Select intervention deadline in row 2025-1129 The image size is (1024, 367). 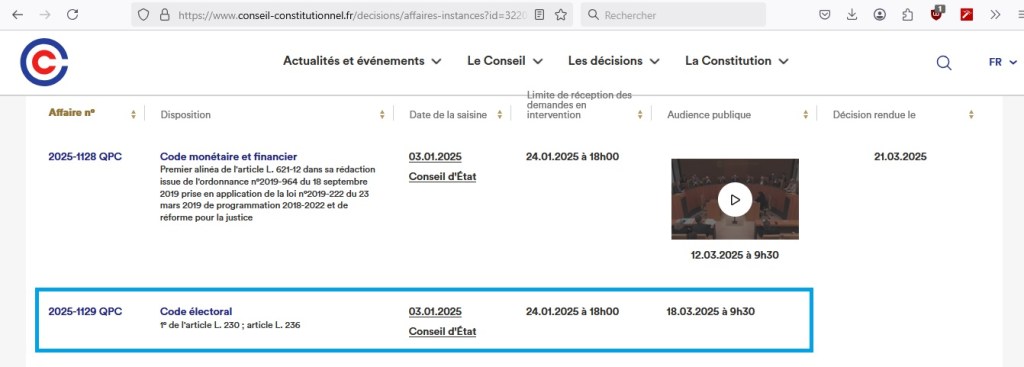[x=572, y=311]
